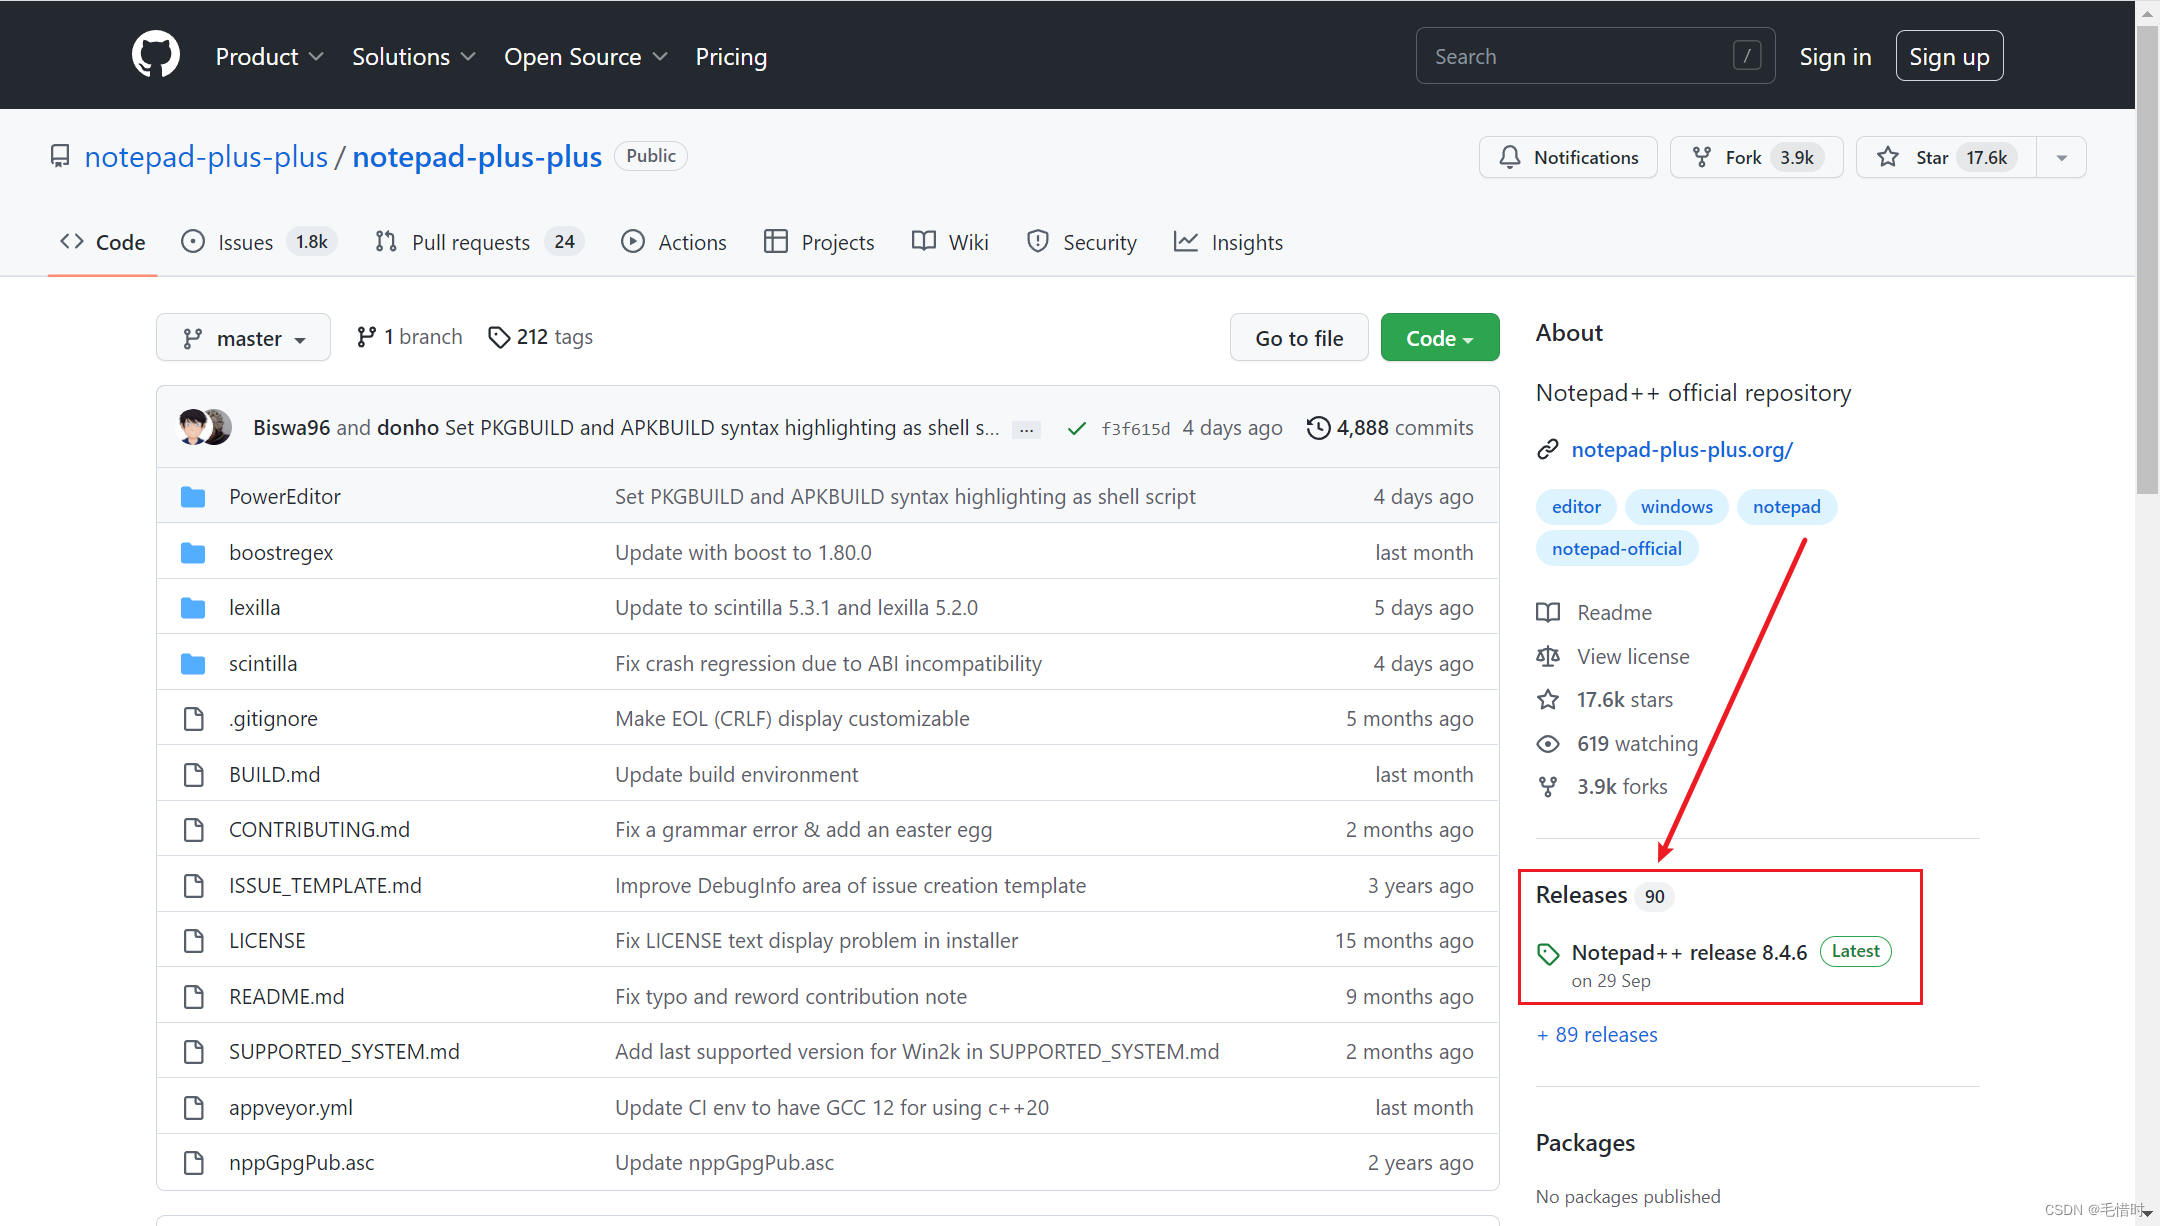This screenshot has height=1226, width=2160.
Task: Open the master branch dropdown
Action: pos(243,338)
